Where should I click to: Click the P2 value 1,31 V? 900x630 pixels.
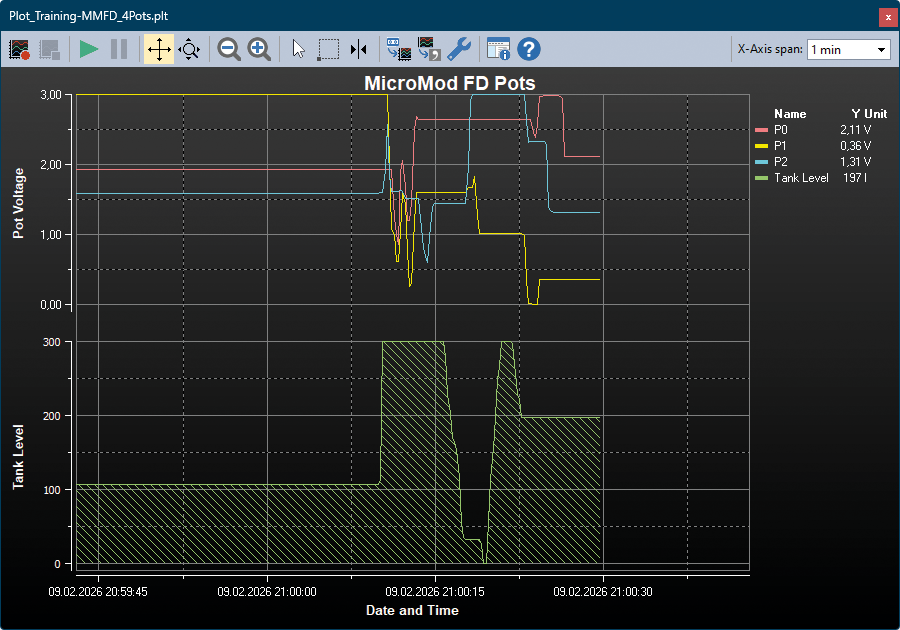(x=855, y=162)
